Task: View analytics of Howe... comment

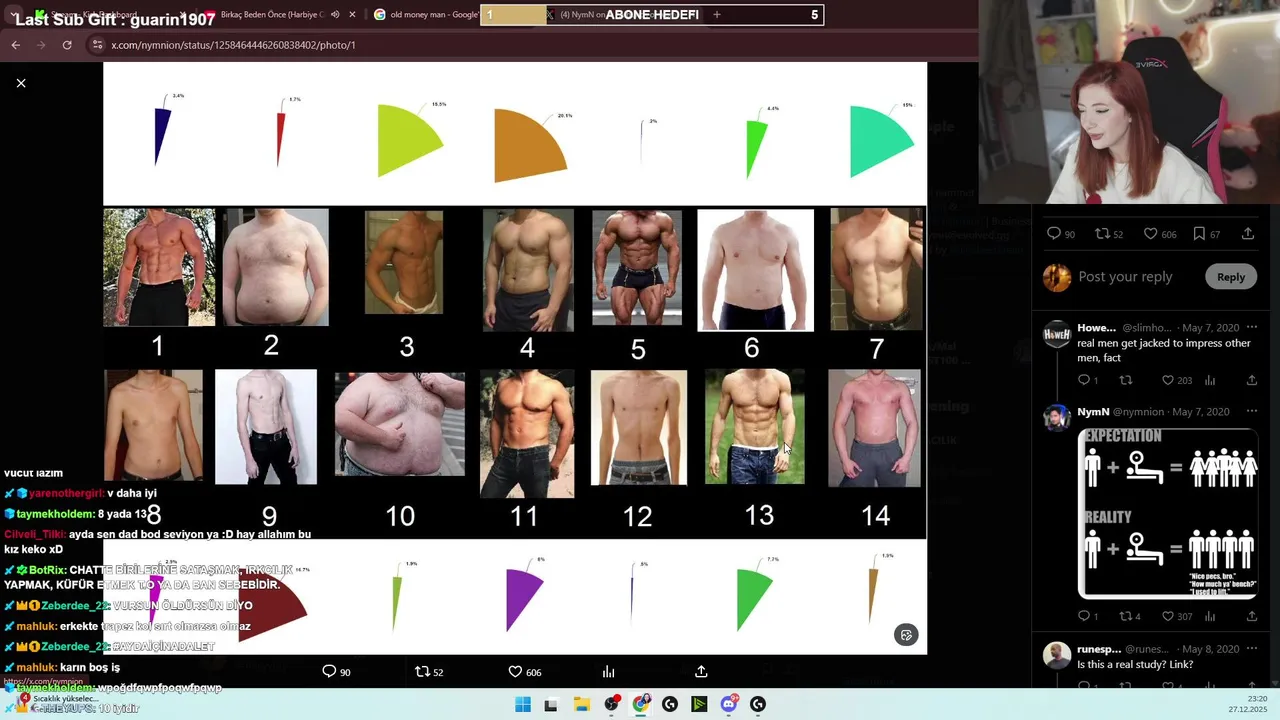Action: [x=1210, y=380]
